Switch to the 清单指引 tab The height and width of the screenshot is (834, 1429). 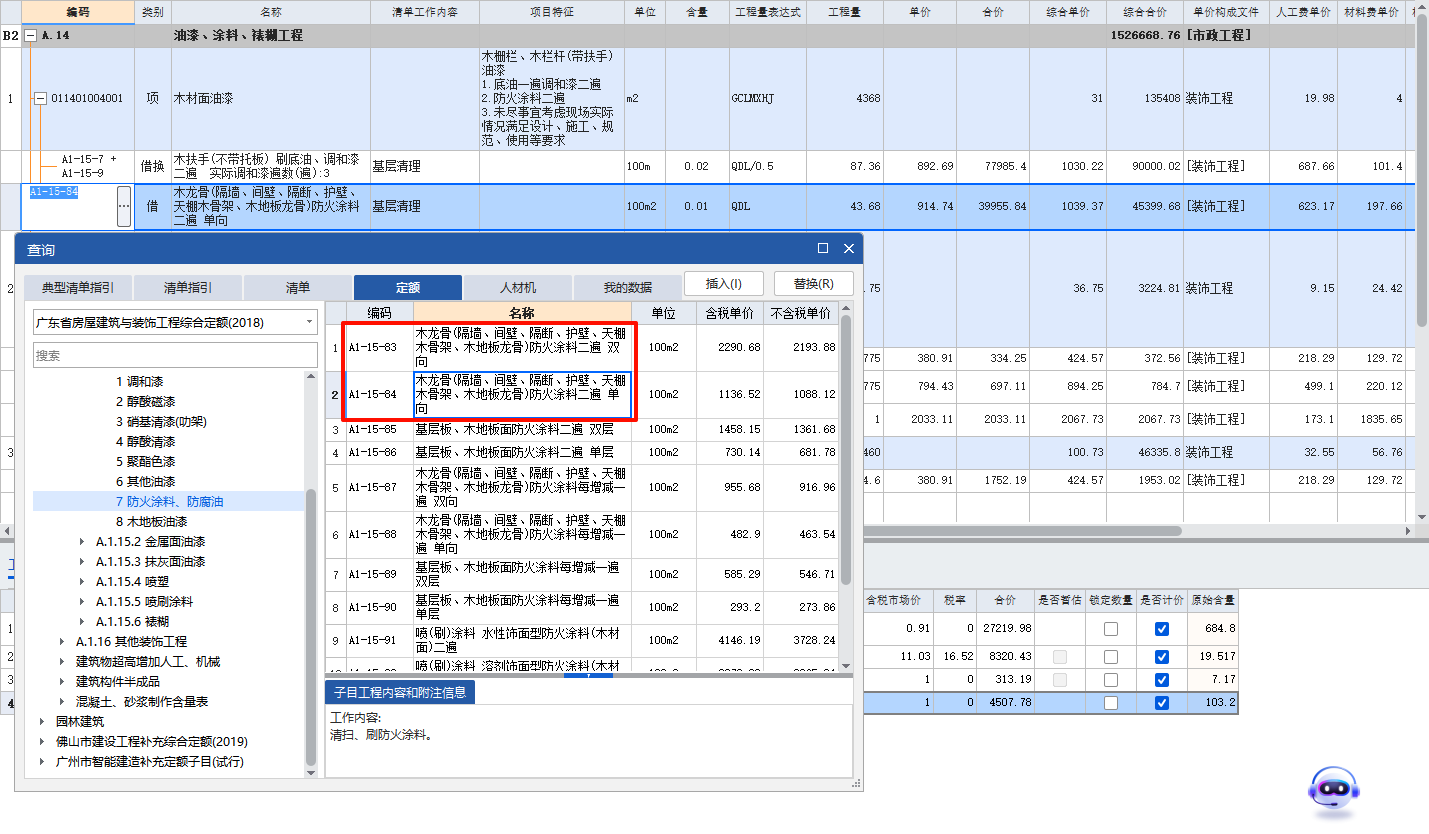point(188,288)
